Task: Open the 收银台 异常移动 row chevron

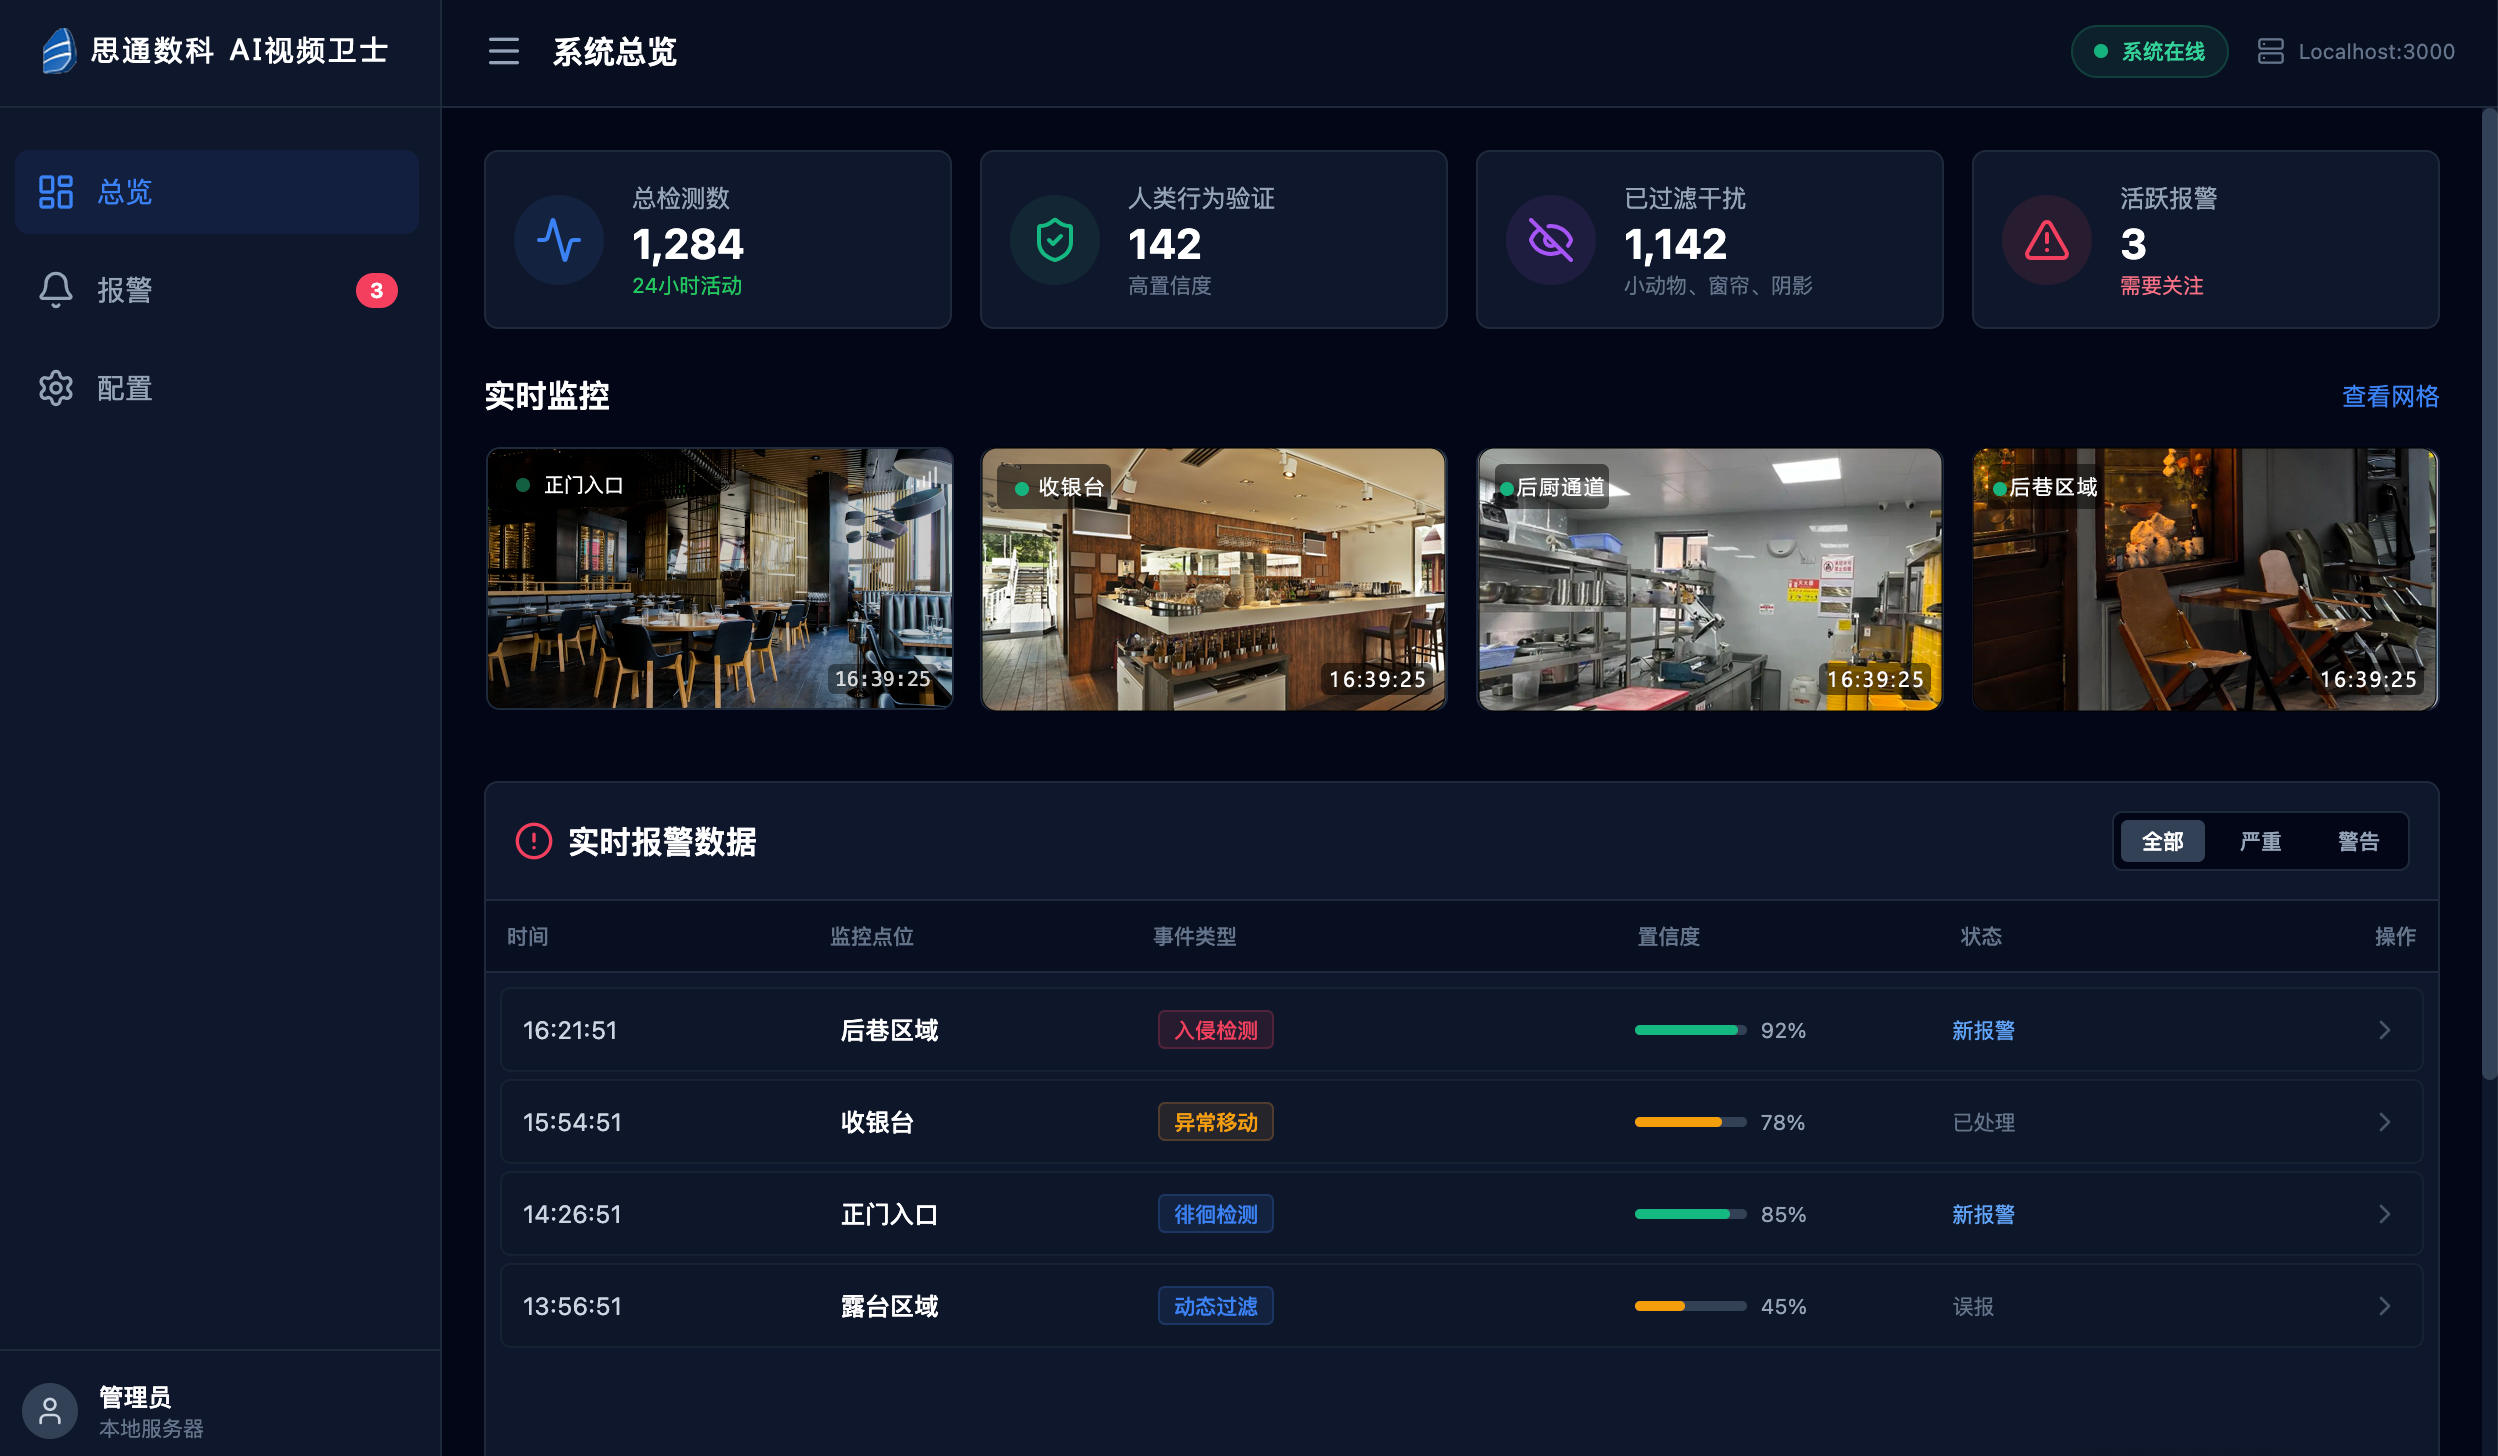Action: [2384, 1123]
